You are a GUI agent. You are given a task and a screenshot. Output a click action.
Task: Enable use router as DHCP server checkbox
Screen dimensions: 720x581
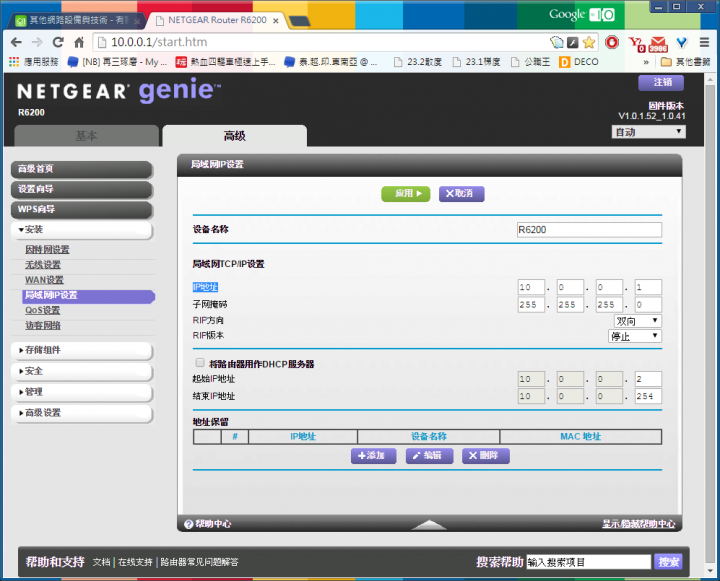(200, 363)
